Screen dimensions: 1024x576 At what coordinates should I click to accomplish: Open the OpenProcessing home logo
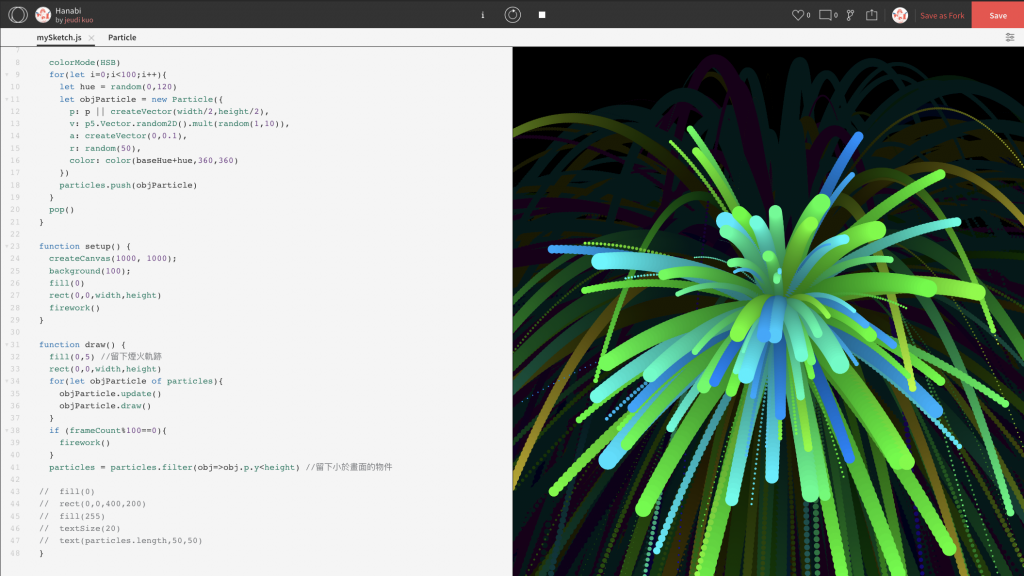(x=18, y=14)
